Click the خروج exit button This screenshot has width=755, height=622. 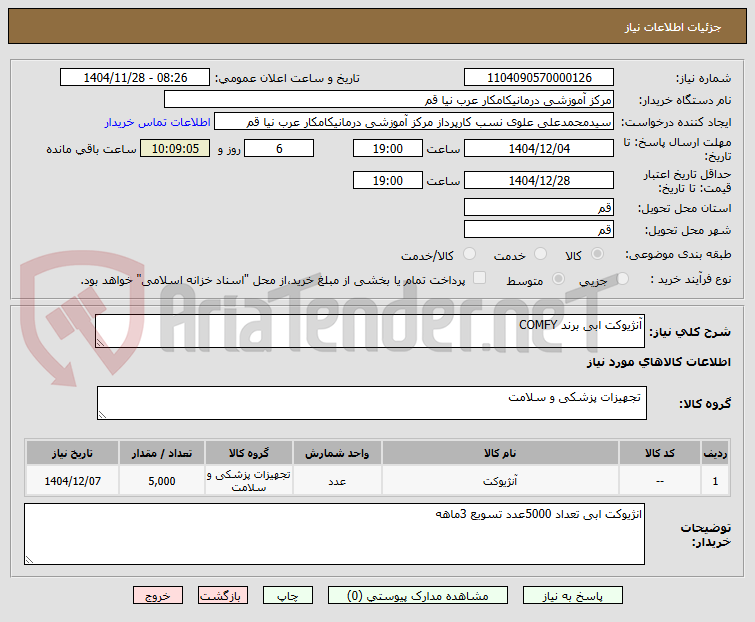(x=158, y=595)
